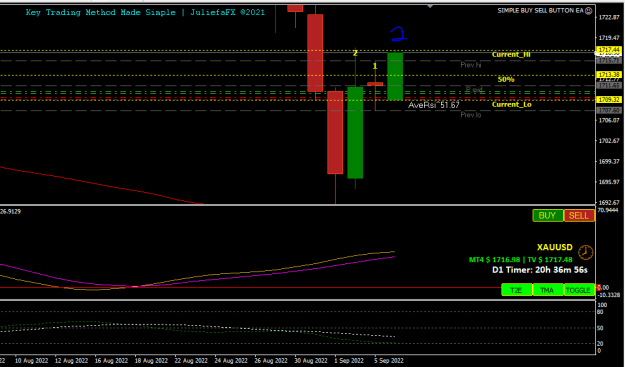Click the T2E button

point(517,290)
